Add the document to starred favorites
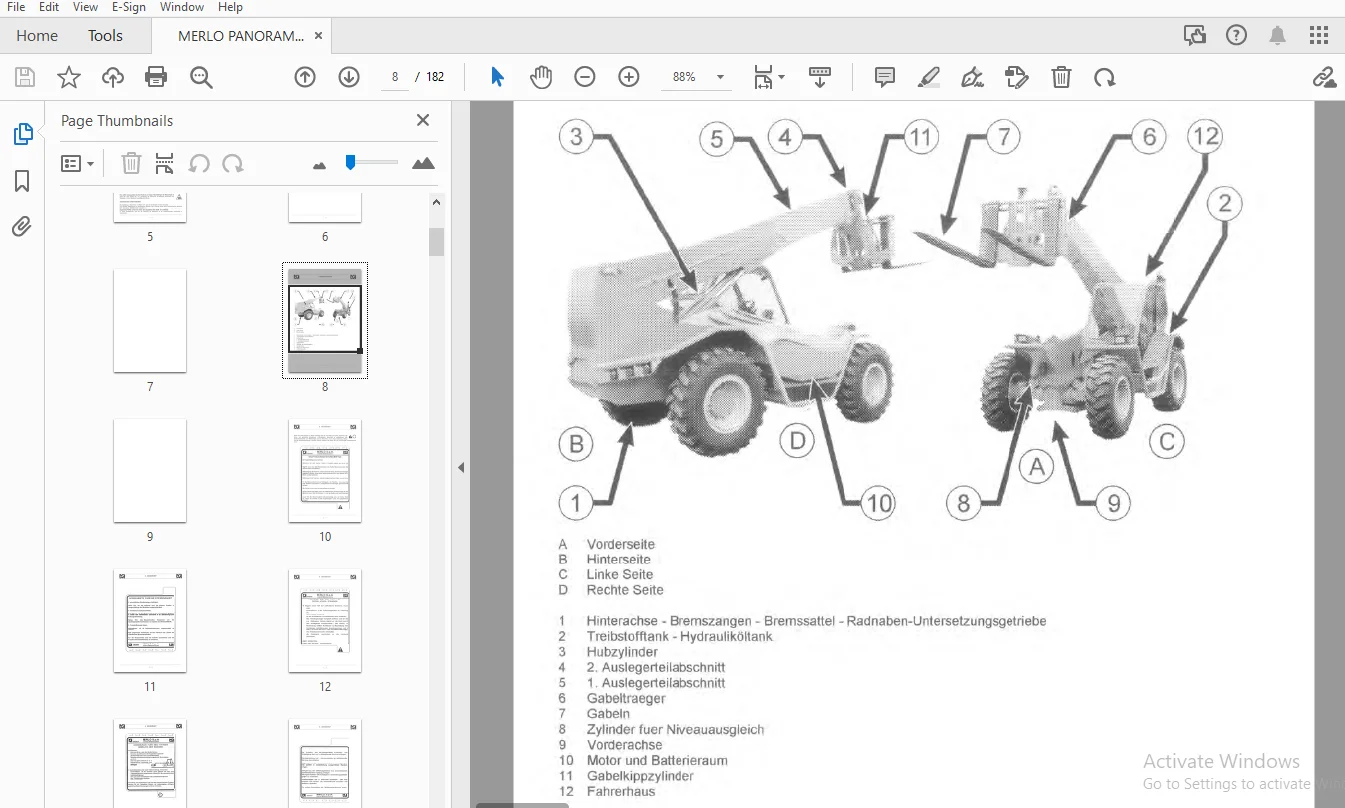This screenshot has height=808, width=1345. pyautogui.click(x=68, y=77)
